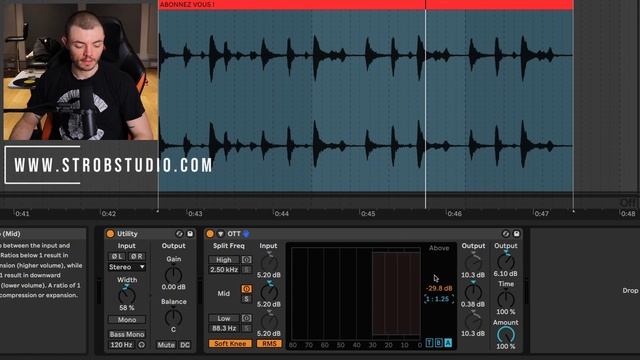Adjust the Low band input knob
The height and width of the screenshot is (360, 640).
(269, 321)
